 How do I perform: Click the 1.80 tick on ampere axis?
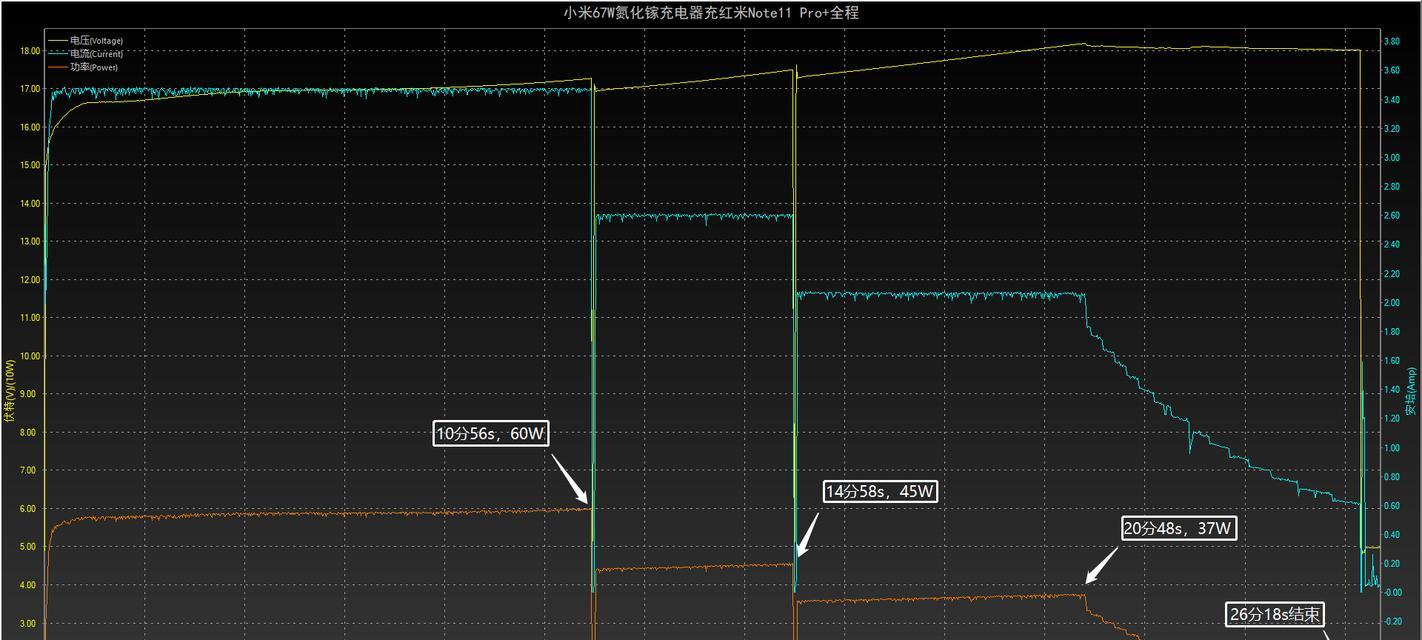pyautogui.click(x=1391, y=331)
